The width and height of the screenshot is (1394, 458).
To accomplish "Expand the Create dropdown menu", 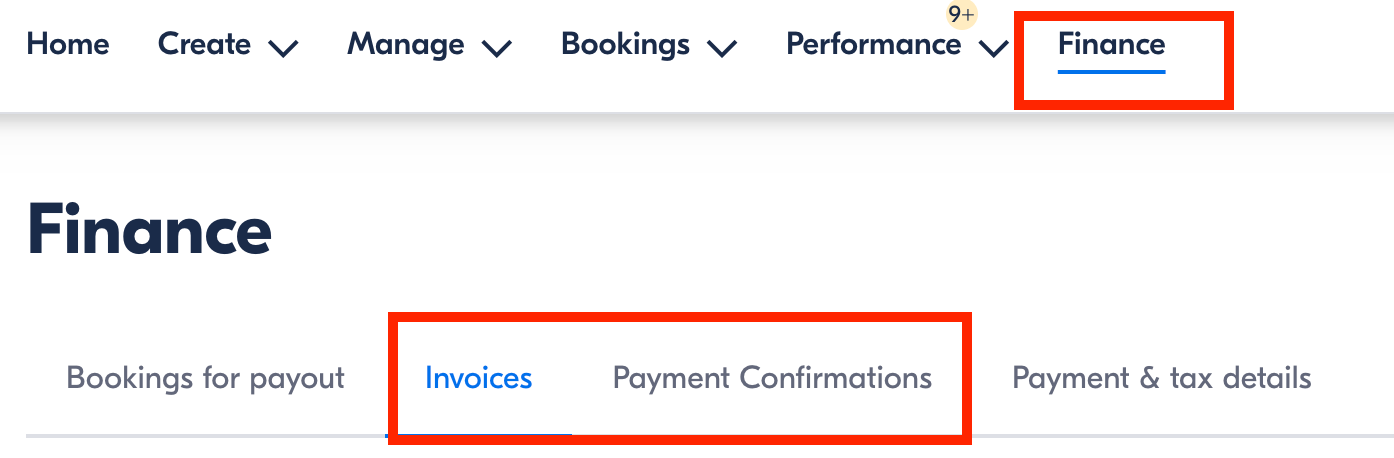I will (x=205, y=45).
